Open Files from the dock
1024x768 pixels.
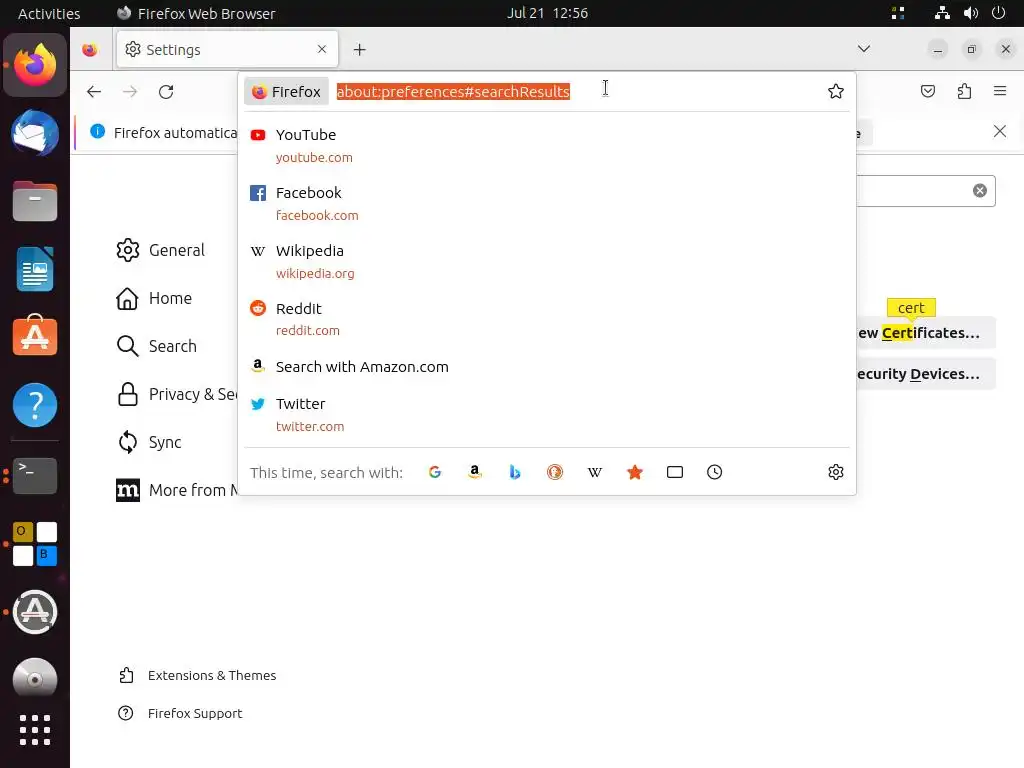[35, 201]
